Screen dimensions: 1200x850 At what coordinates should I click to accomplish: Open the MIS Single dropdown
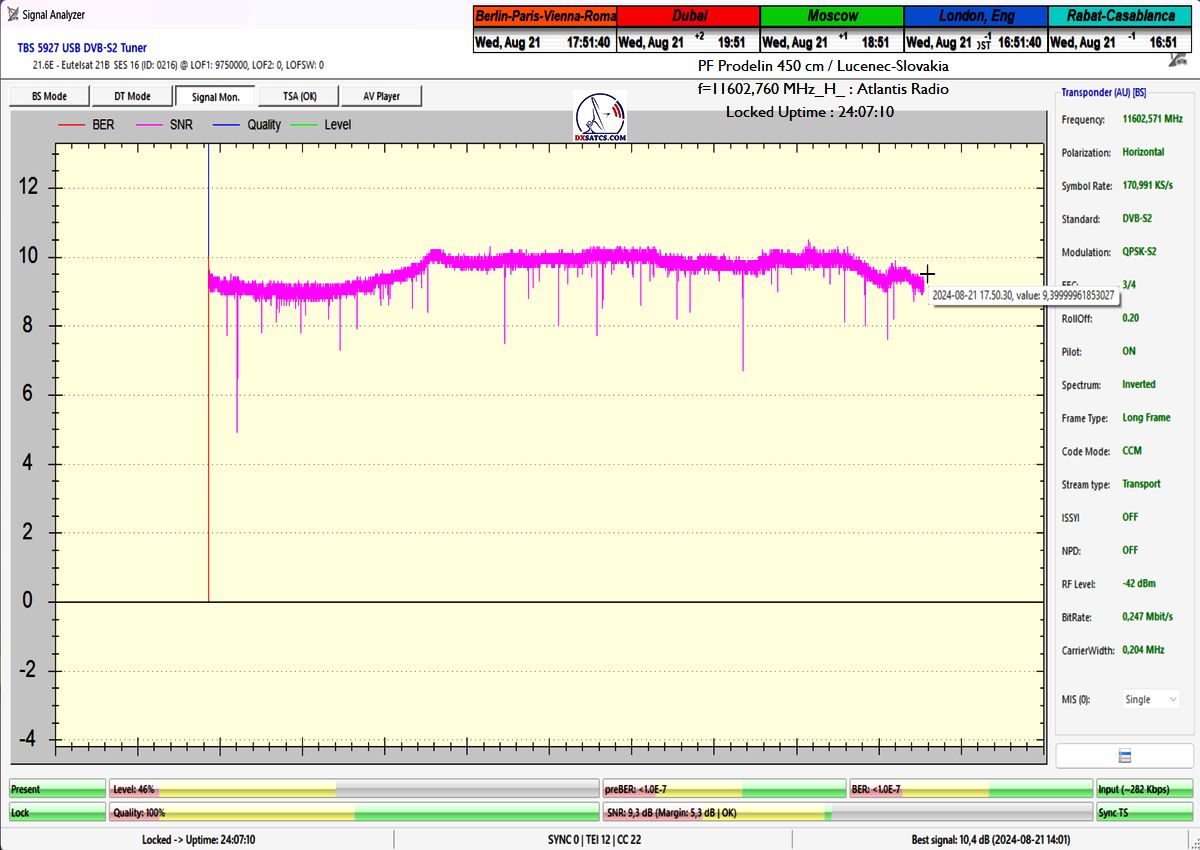coord(1150,700)
